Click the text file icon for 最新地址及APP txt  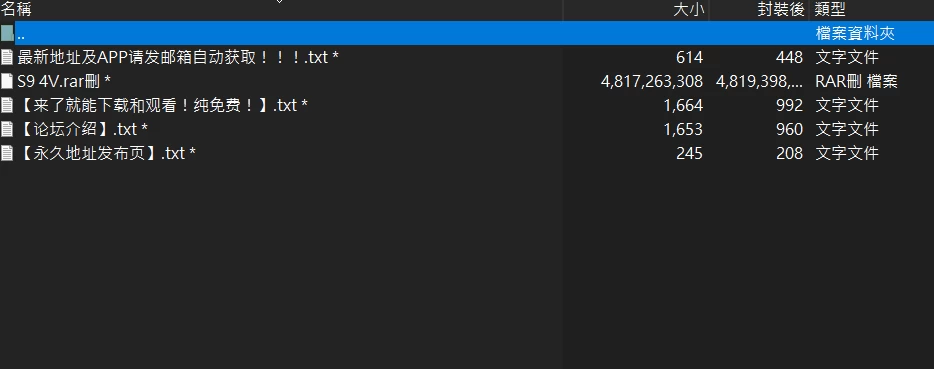7,57
